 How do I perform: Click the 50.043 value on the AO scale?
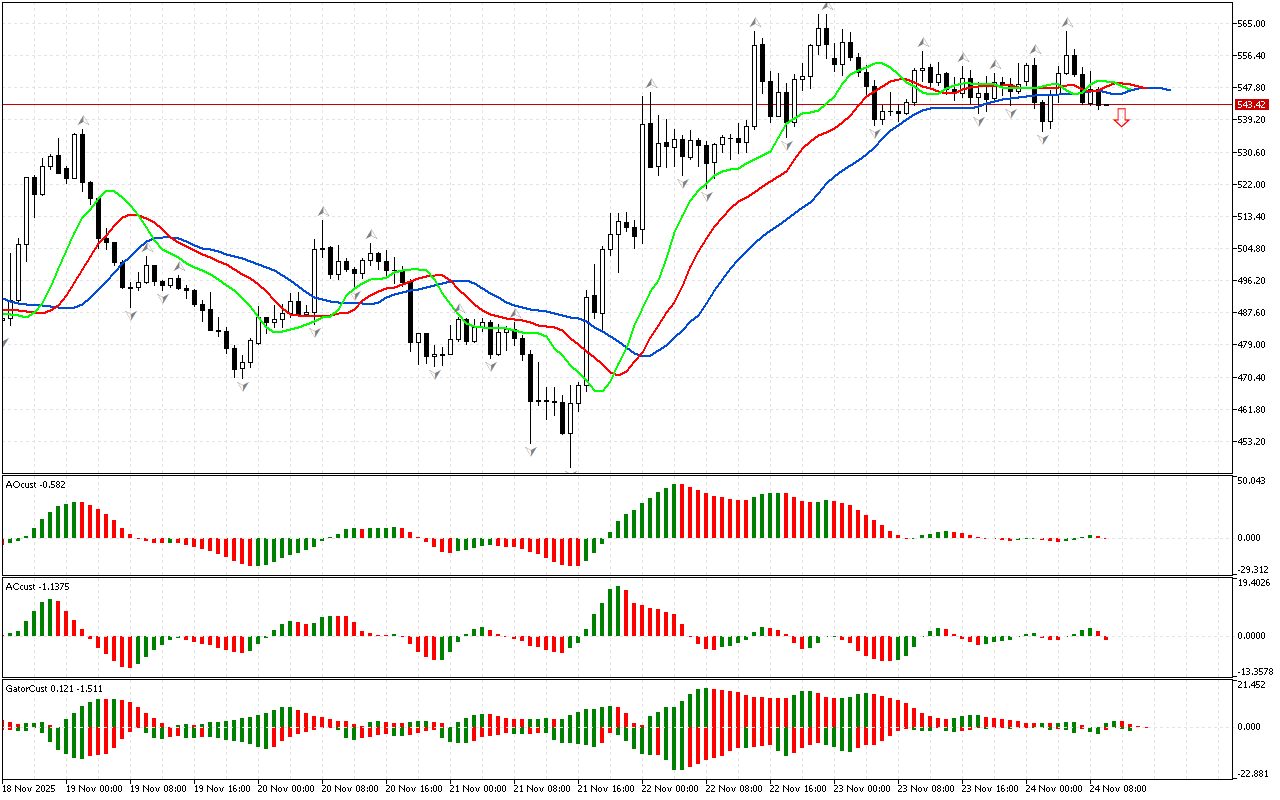[x=1252, y=482]
